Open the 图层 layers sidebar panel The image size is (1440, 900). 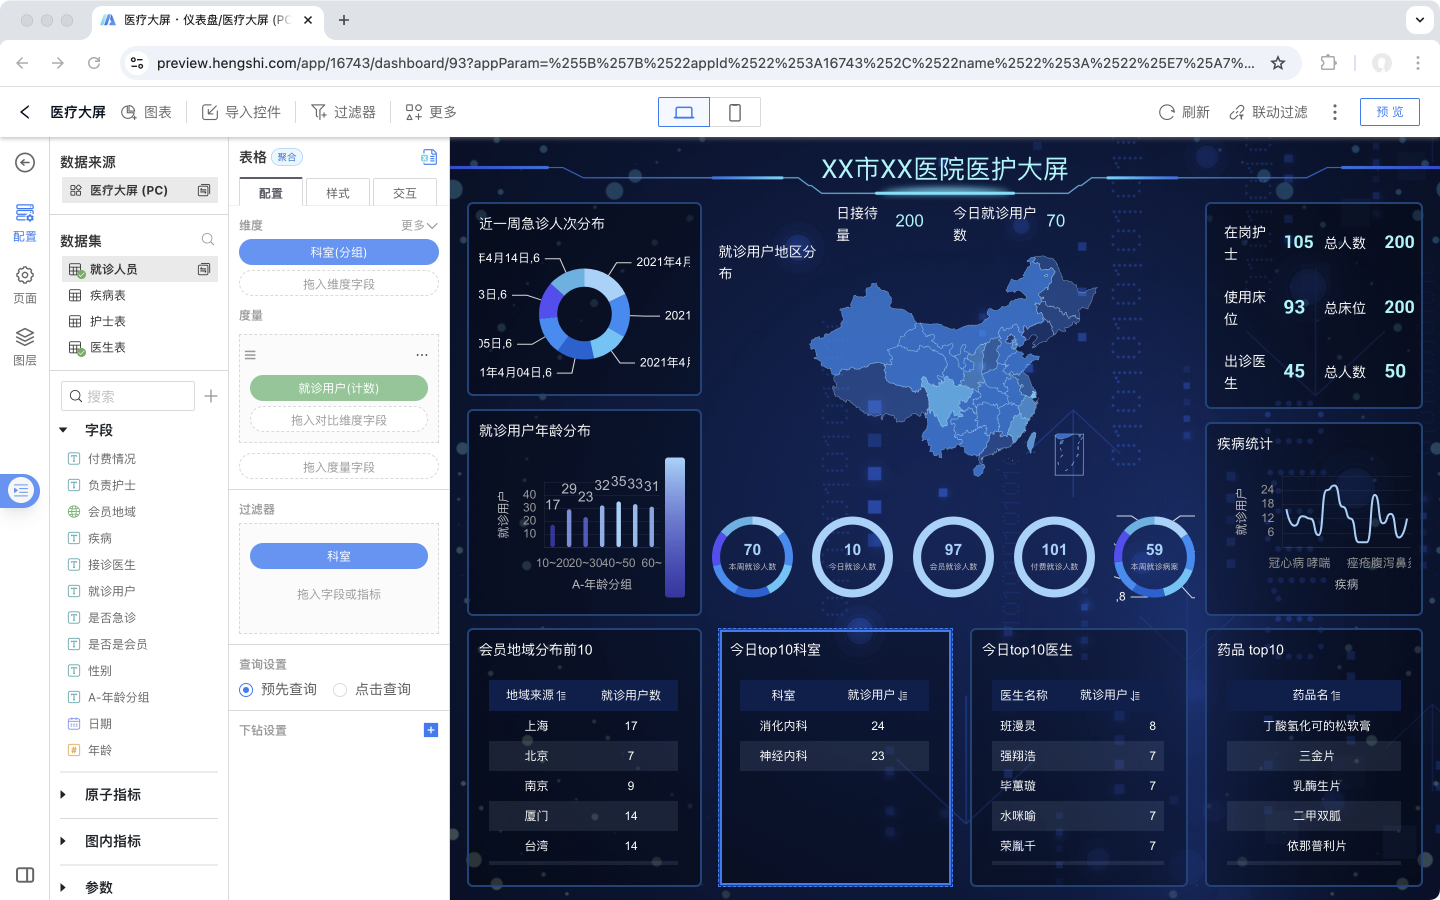25,345
